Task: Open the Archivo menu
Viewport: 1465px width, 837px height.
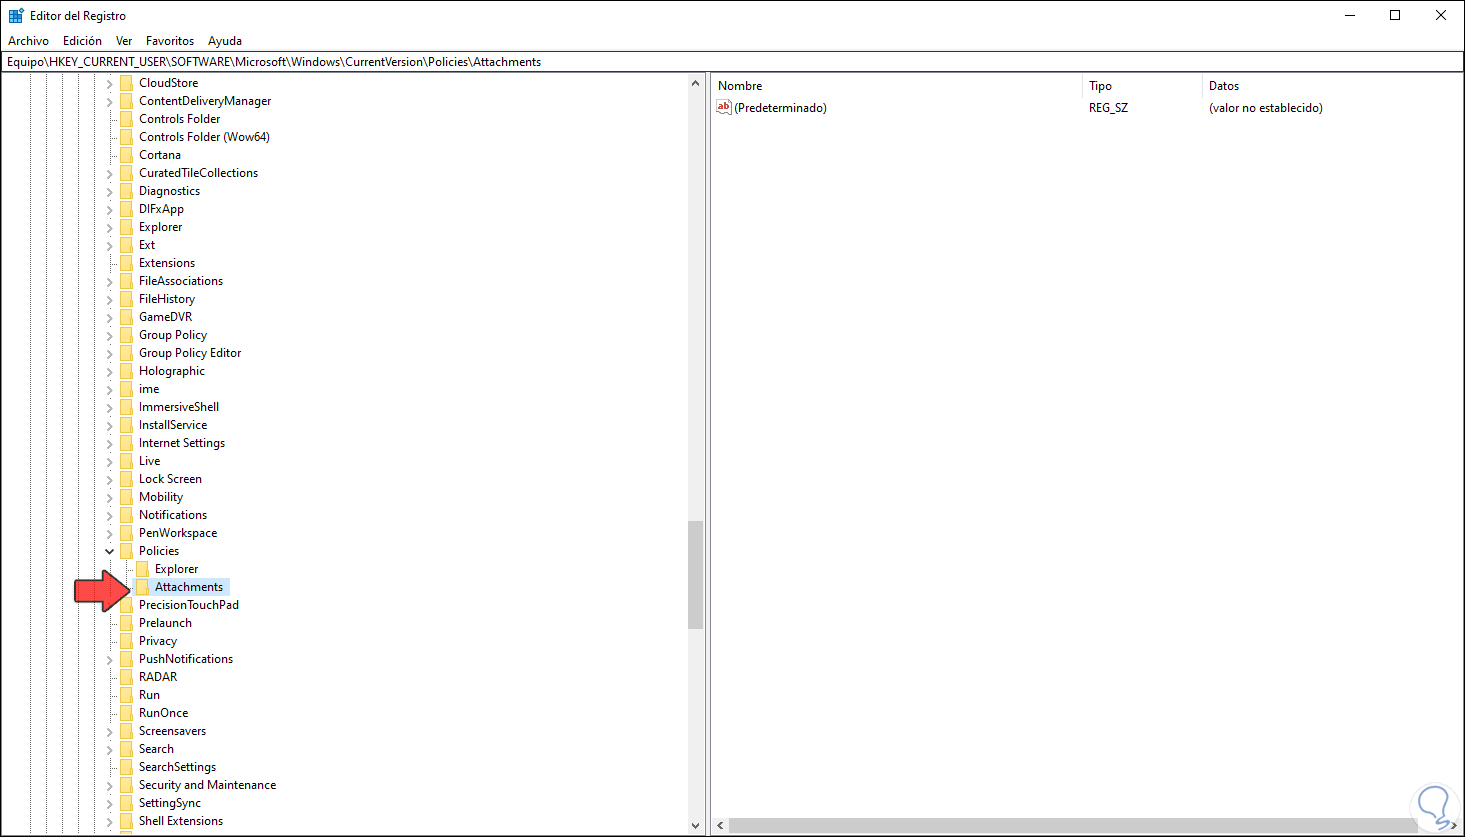Action: point(28,41)
